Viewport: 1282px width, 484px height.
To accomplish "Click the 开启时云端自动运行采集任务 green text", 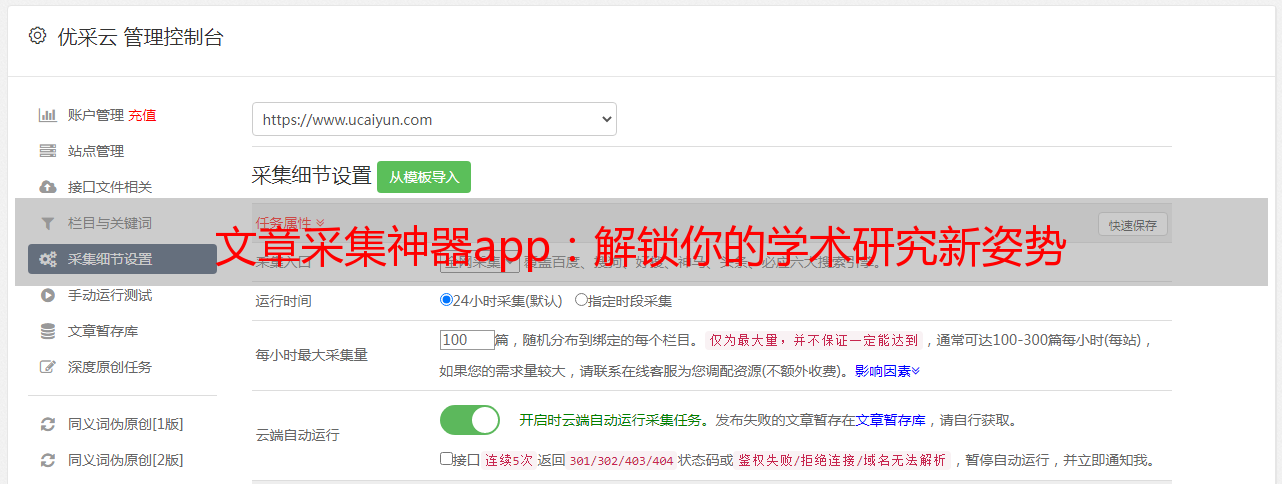I will pyautogui.click(x=610, y=420).
